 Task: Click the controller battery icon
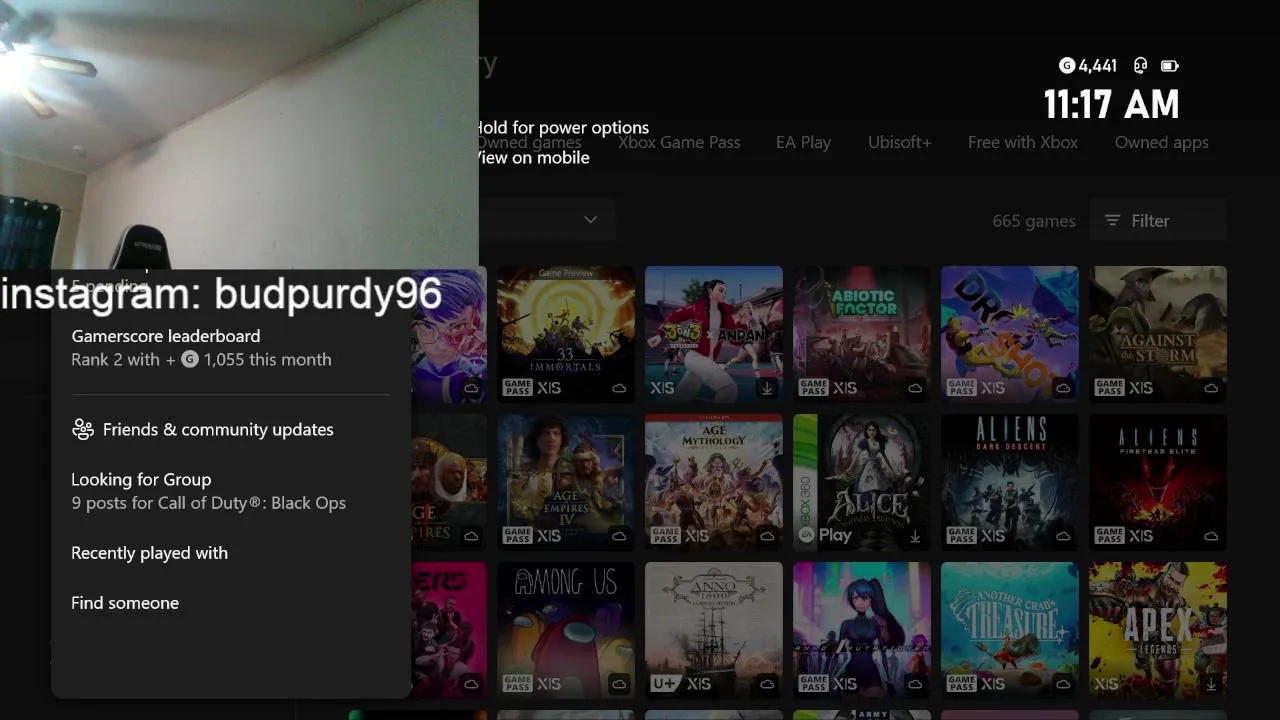[1169, 66]
